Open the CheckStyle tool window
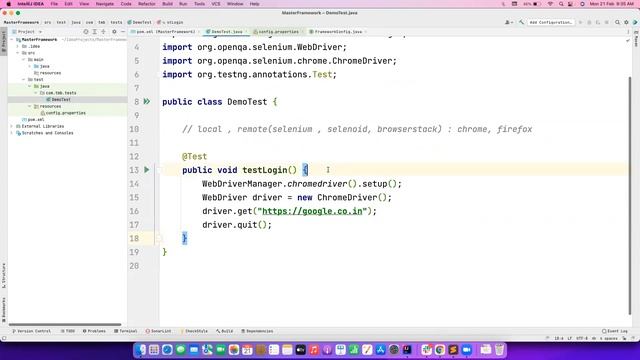Viewport: 640px width, 360px height. 194,331
